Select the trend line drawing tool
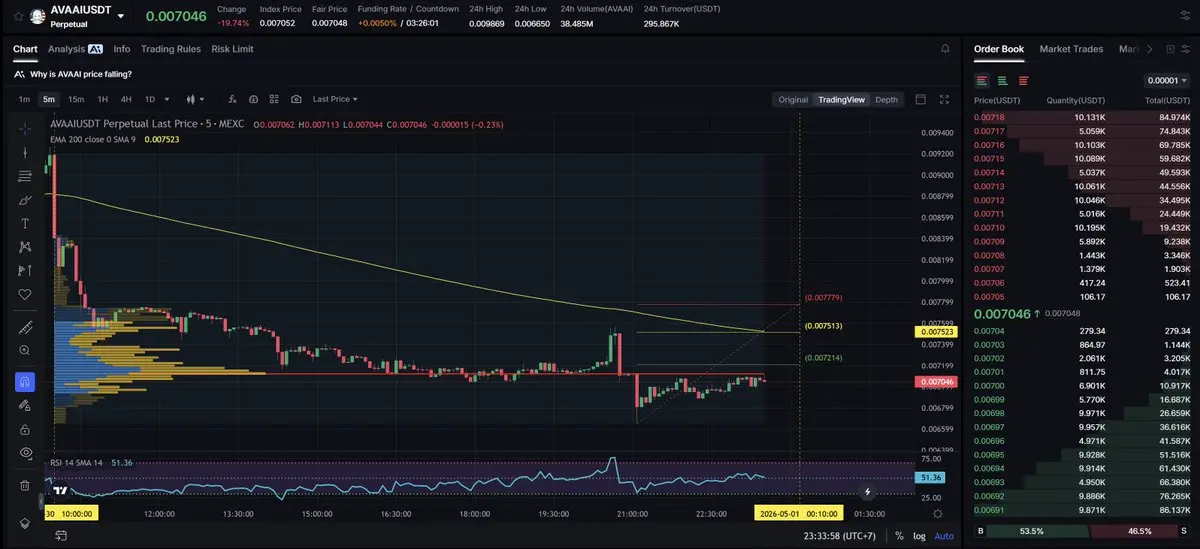Image resolution: width=1200 pixels, height=549 pixels. 25,152
